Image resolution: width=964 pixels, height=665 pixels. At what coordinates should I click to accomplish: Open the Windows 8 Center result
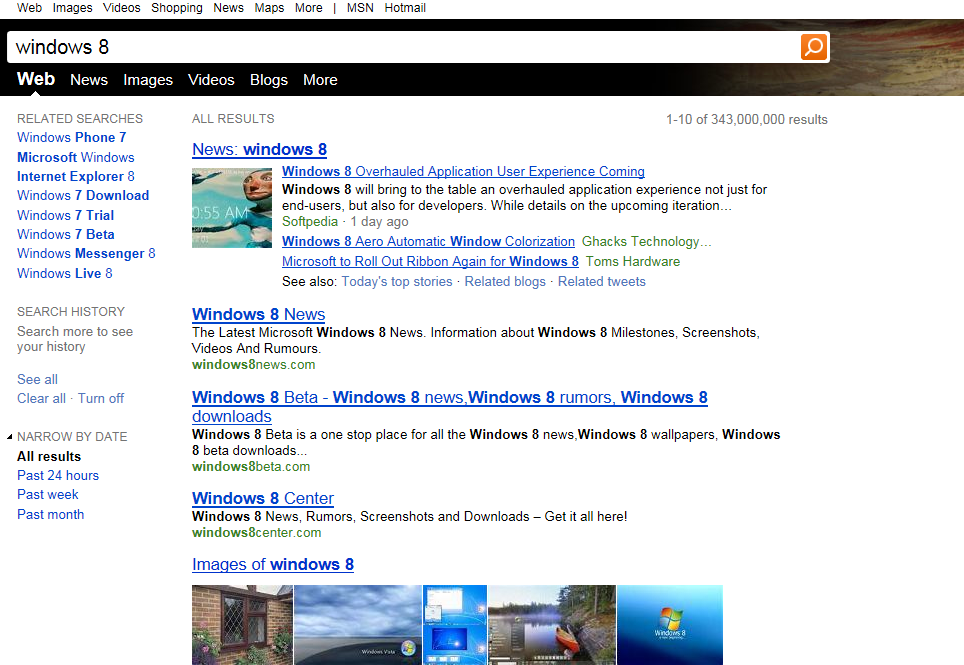pos(263,498)
